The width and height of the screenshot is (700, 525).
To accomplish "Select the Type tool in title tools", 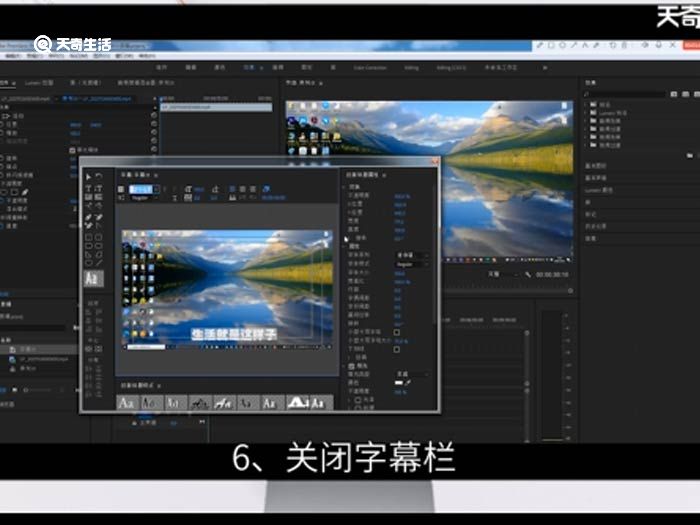I will (x=89, y=190).
